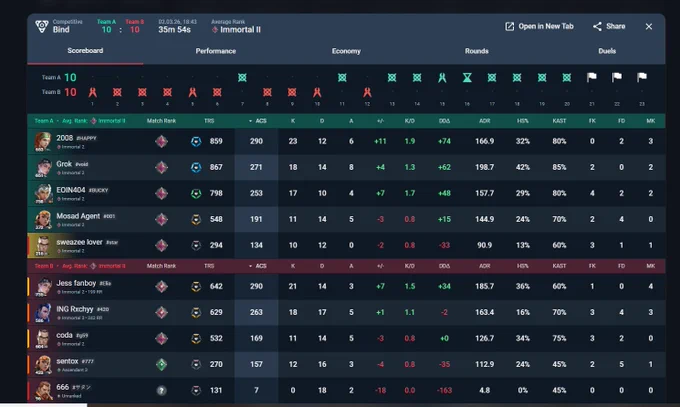Open player ING Rxchyy profile

pos(75,309)
